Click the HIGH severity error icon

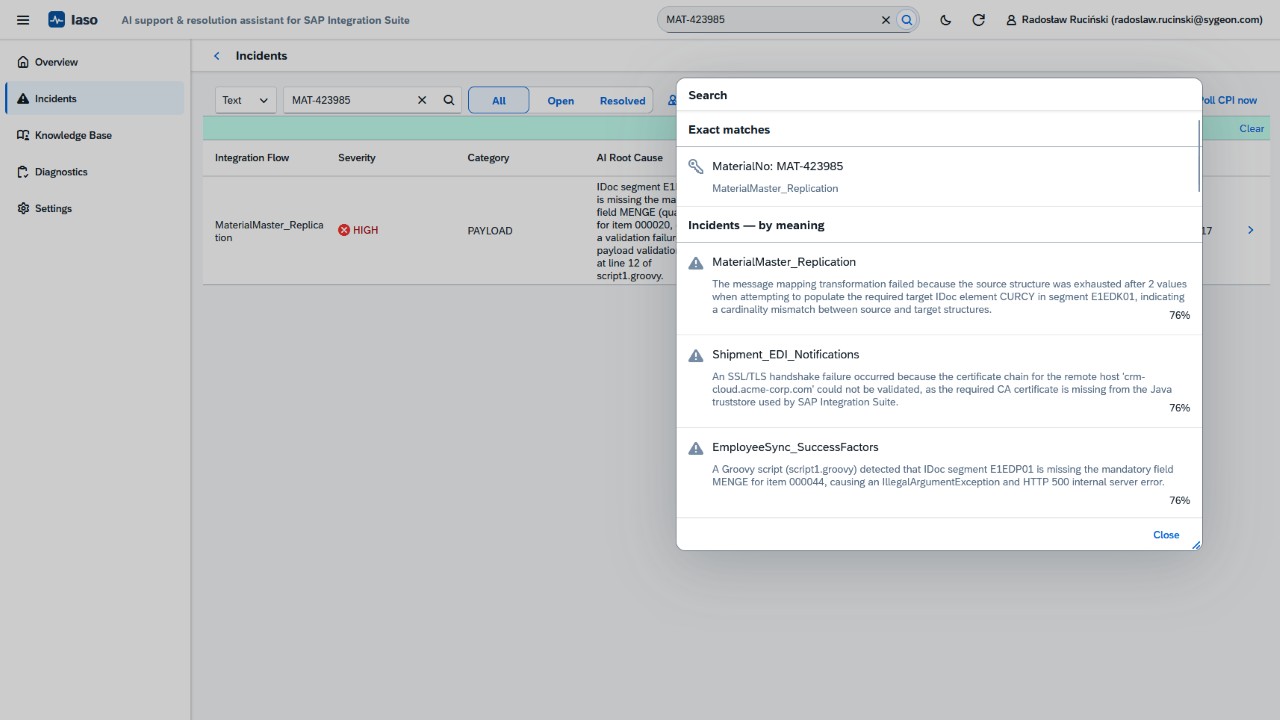click(x=344, y=230)
